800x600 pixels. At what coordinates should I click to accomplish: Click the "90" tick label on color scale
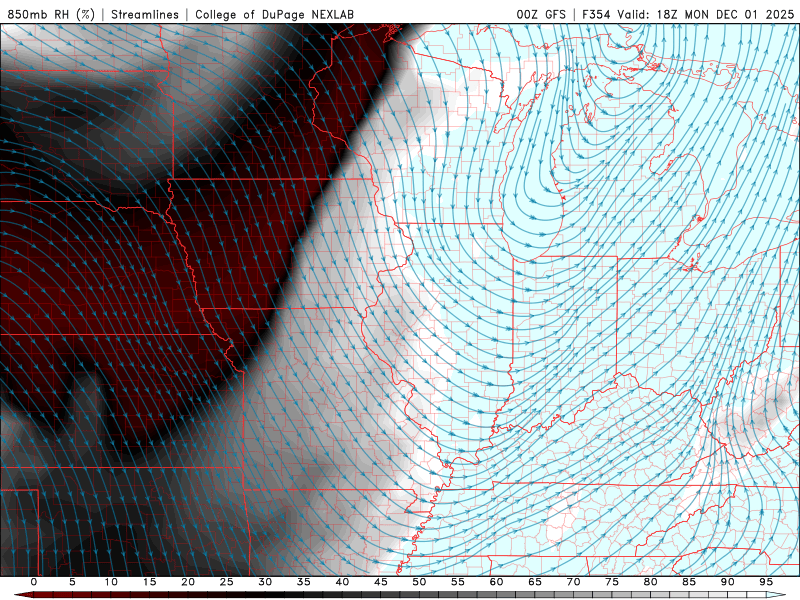tap(728, 582)
